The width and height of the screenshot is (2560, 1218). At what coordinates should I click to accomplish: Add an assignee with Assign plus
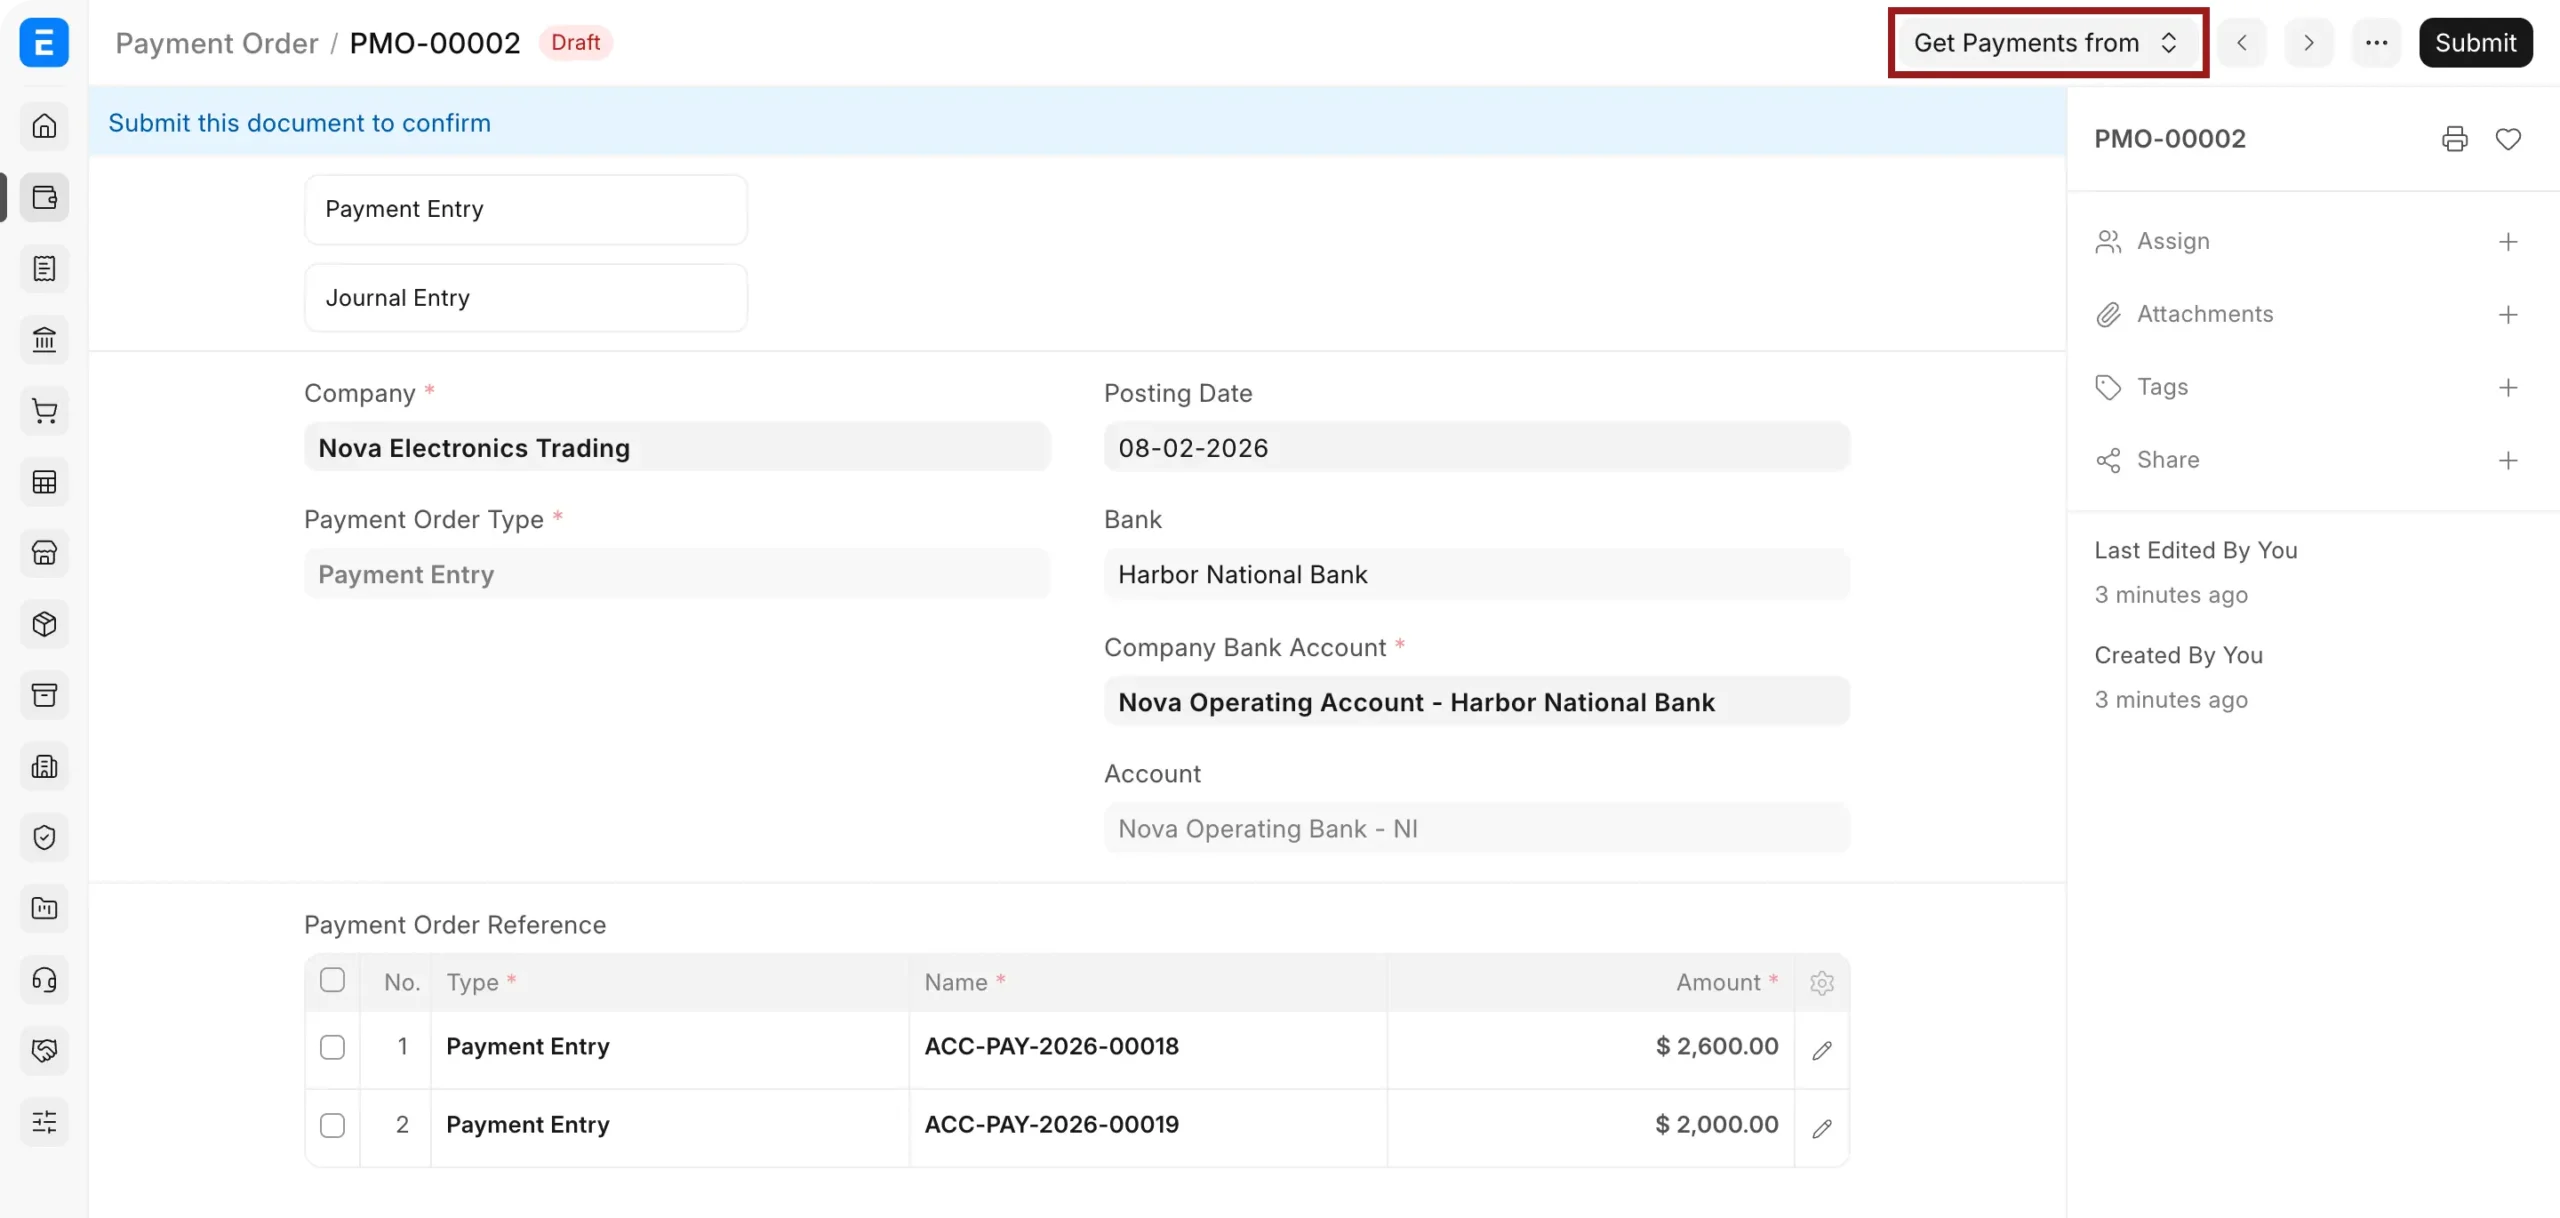2508,242
